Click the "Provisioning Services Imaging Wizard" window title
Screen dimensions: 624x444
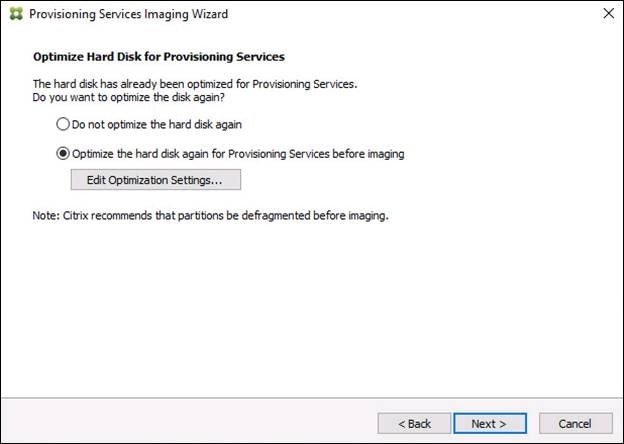[x=128, y=14]
